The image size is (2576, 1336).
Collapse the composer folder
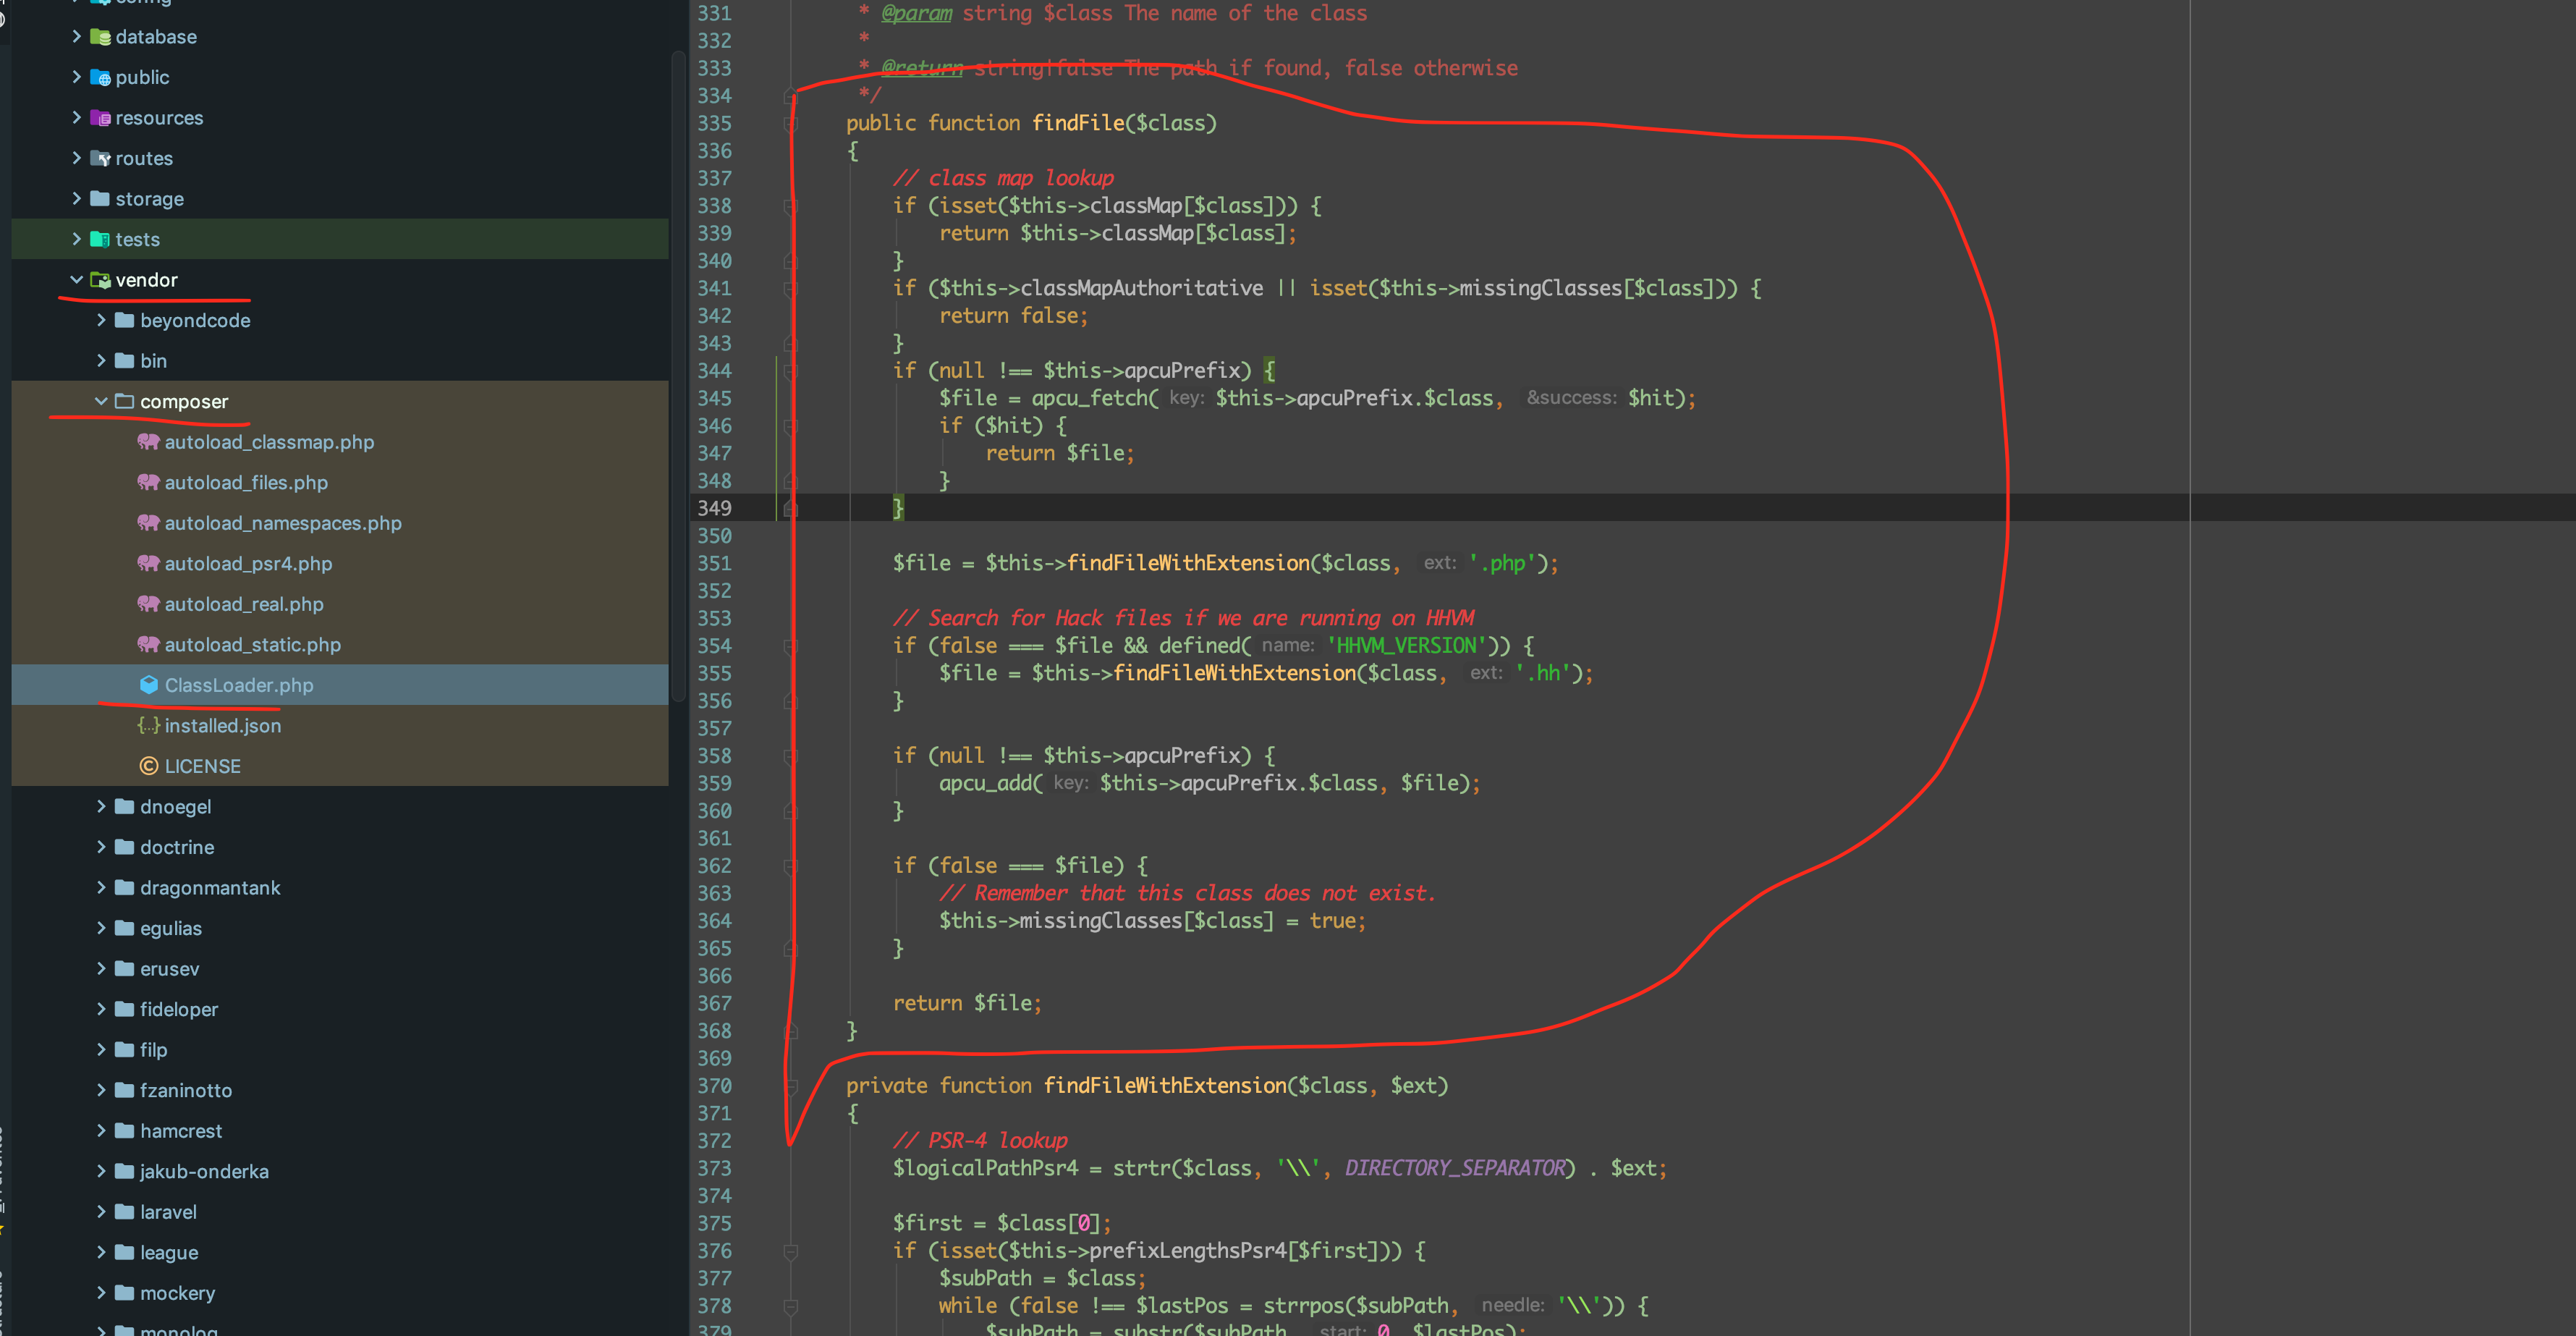click(x=101, y=401)
